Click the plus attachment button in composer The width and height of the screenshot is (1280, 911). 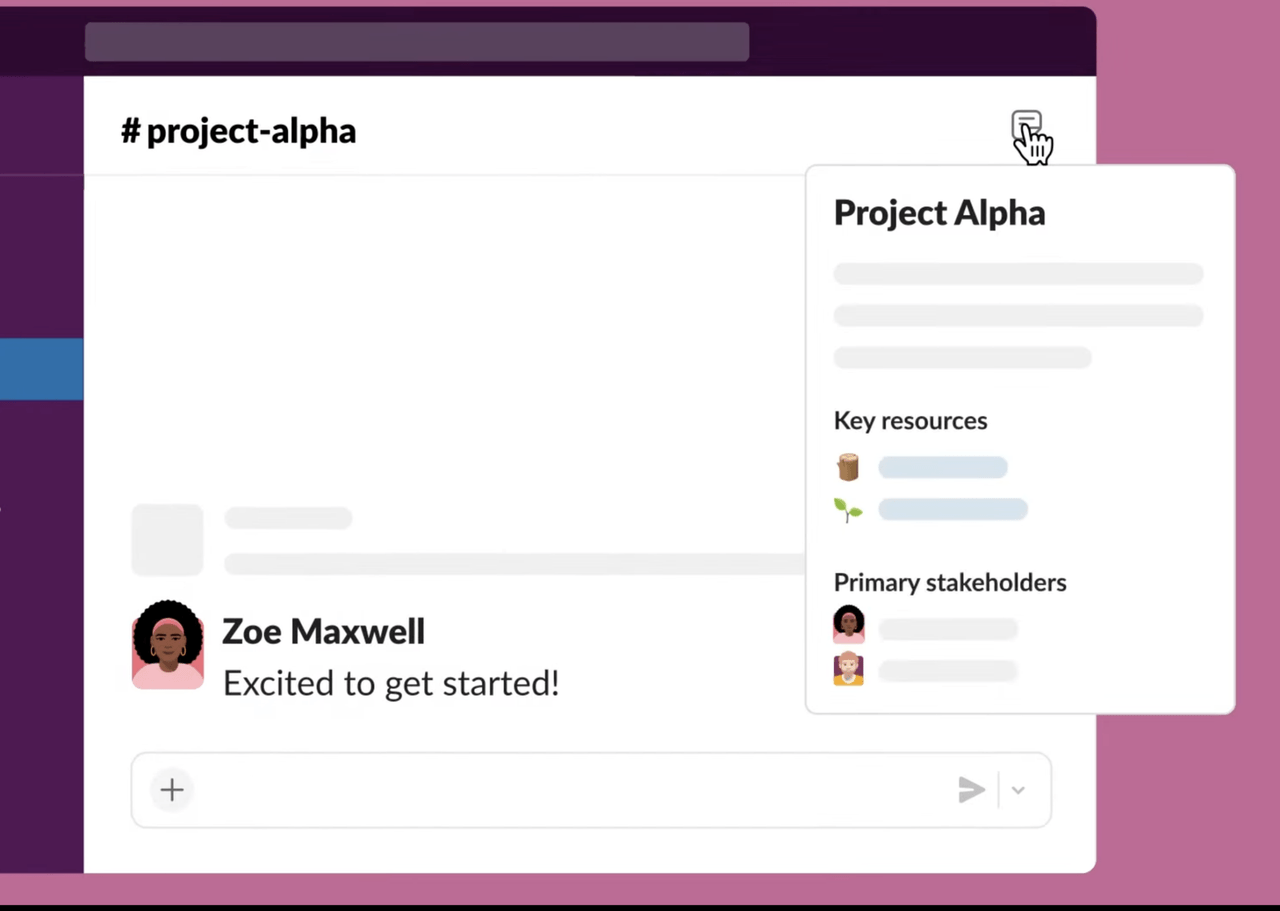tap(172, 790)
